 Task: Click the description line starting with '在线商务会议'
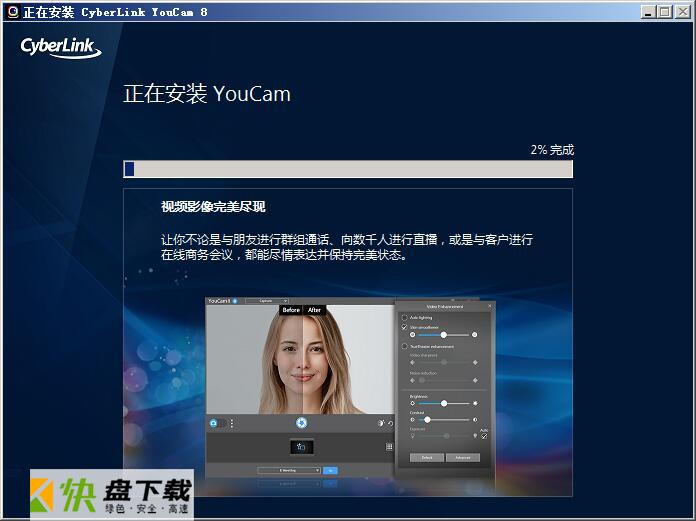284,255
